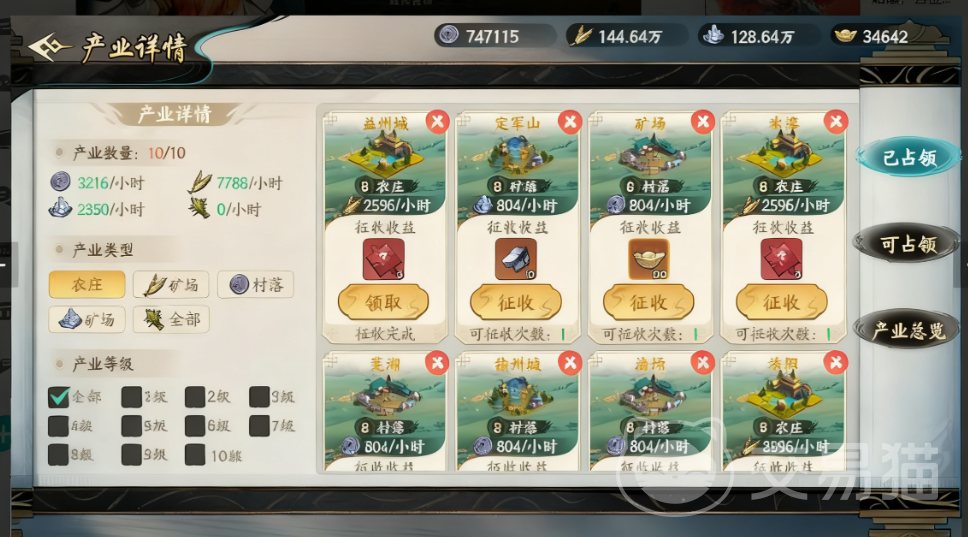Image resolution: width=968 pixels, height=537 pixels.
Task: Toggle the 全部 level checkbox
Action: (59, 397)
